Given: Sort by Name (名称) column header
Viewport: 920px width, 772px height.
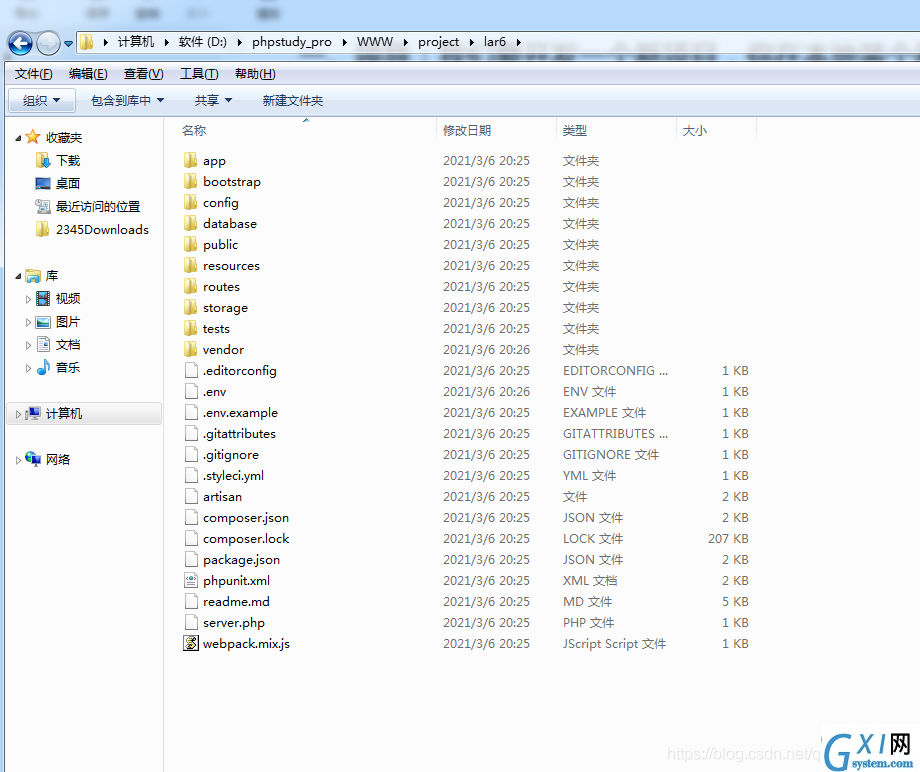Looking at the screenshot, I should pos(194,130).
